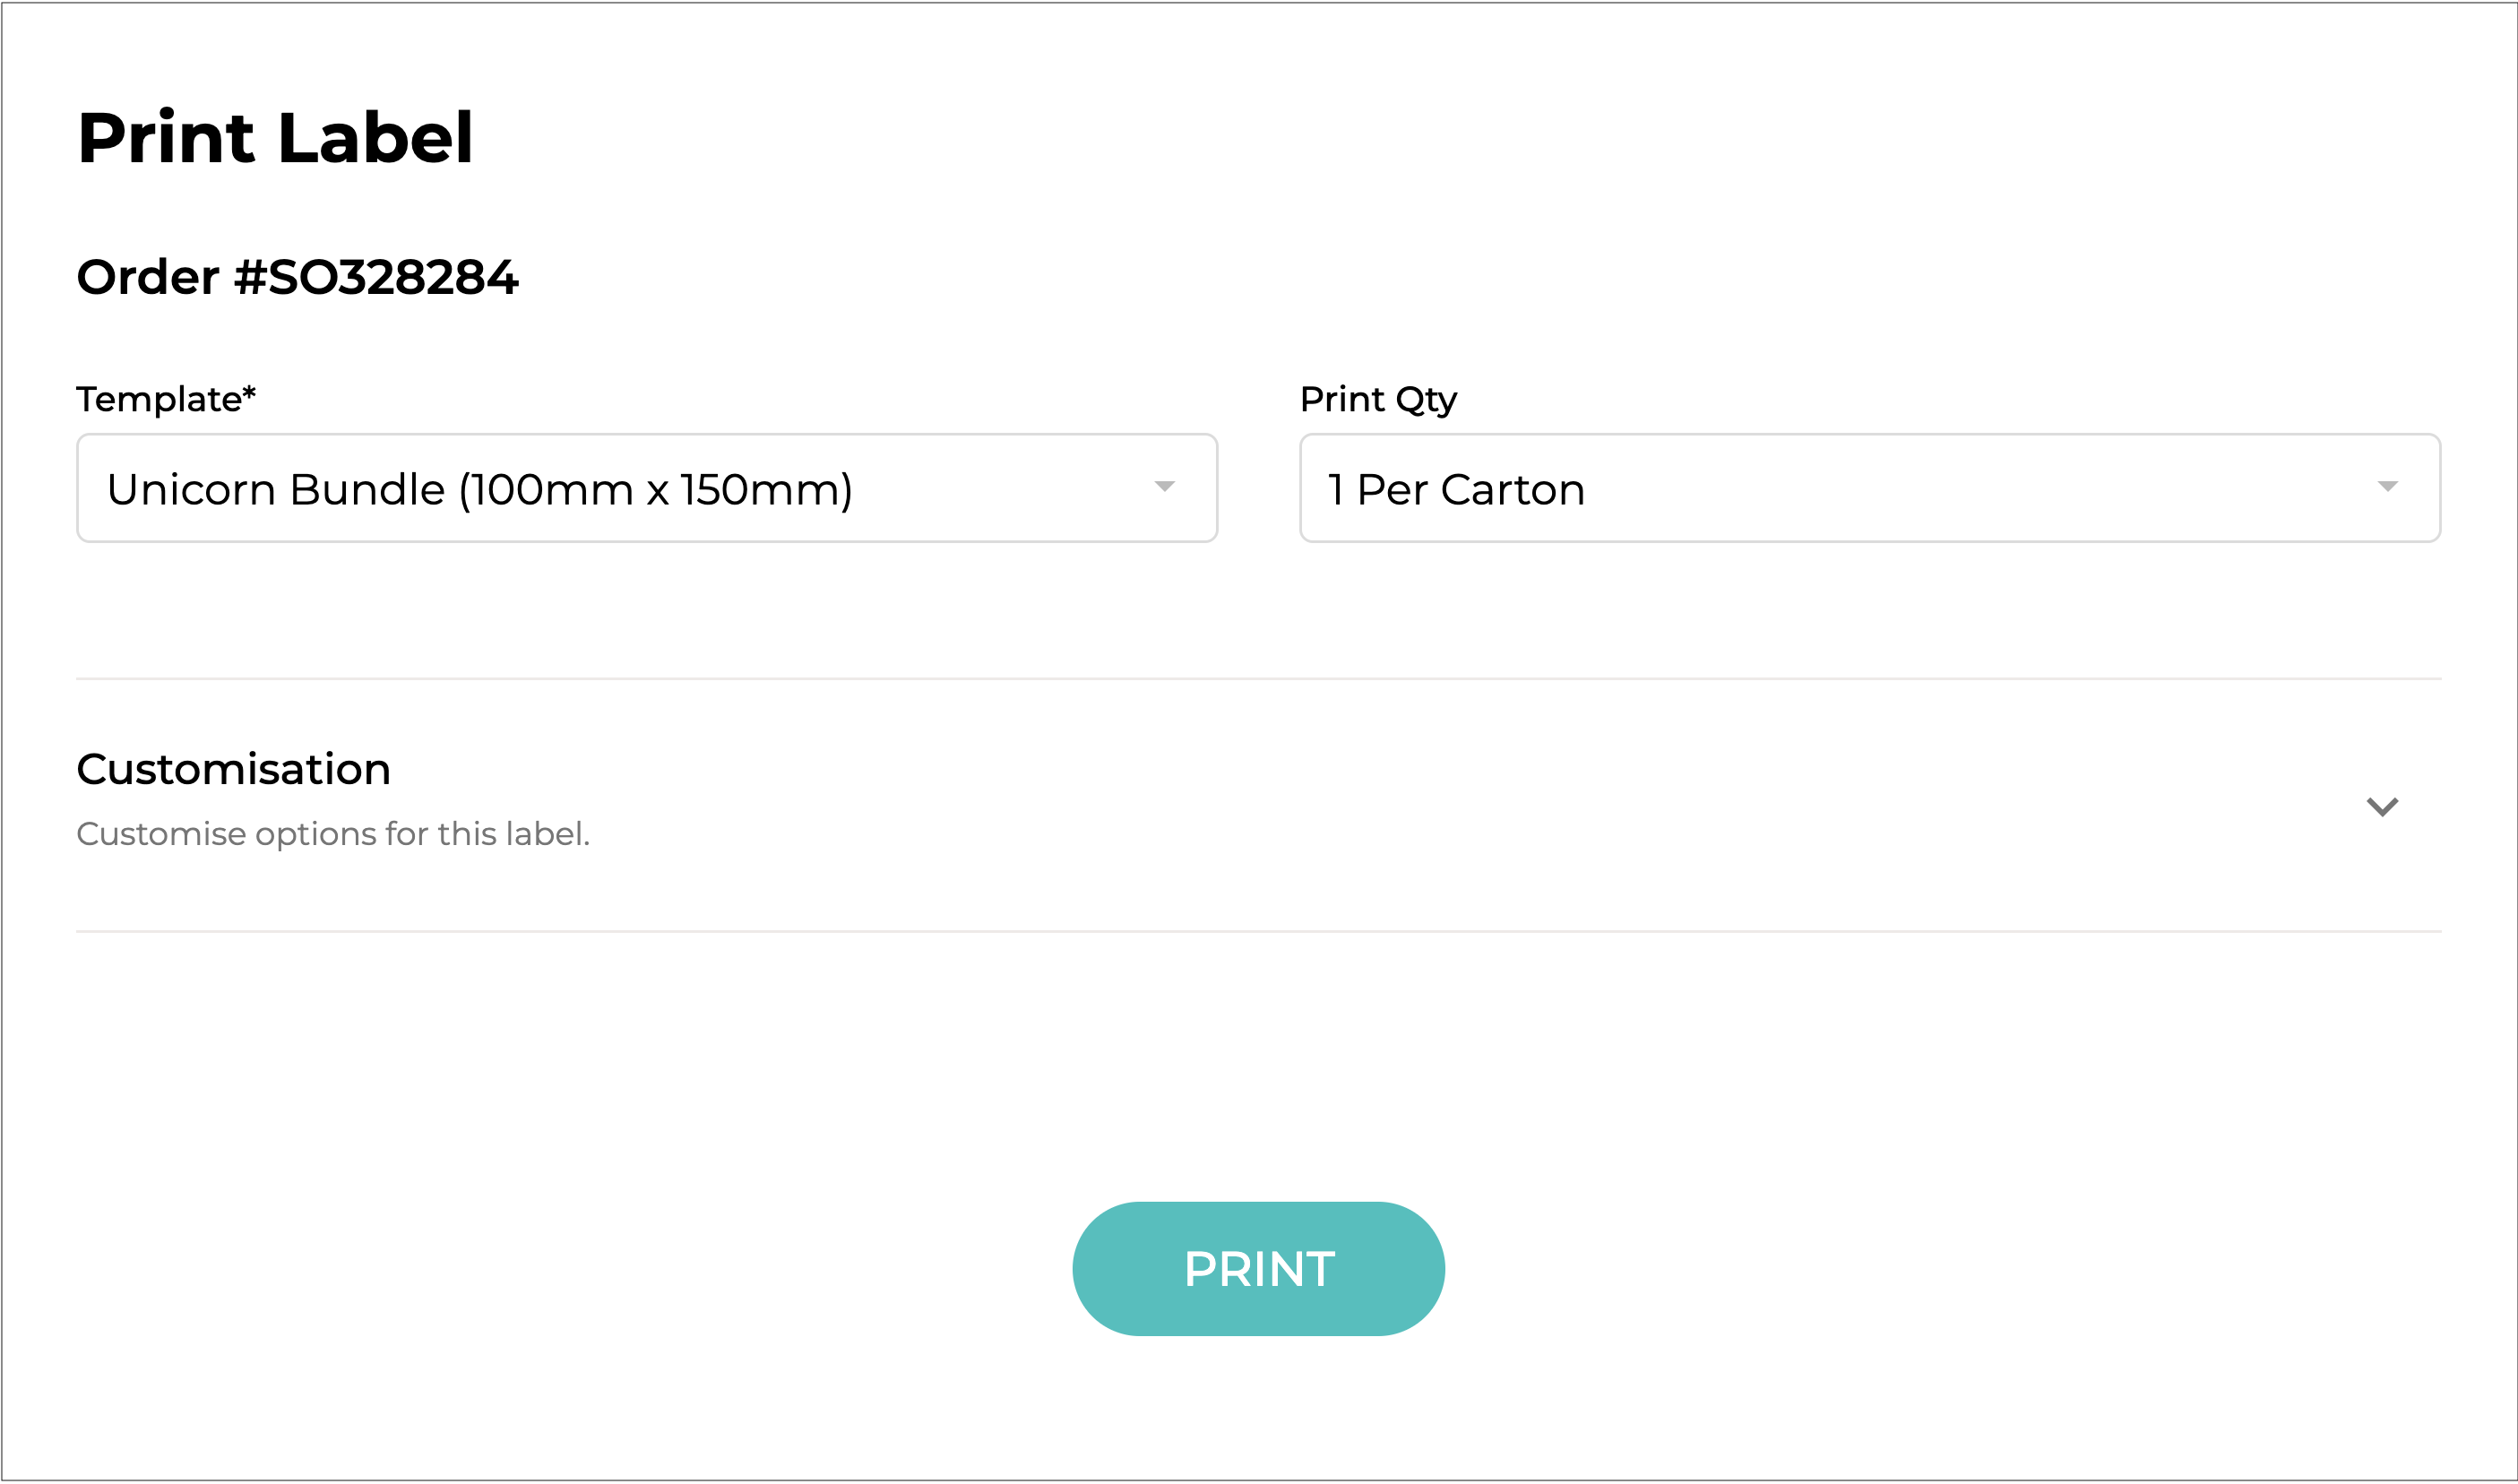Click the divider line below Customisation

(1258, 931)
